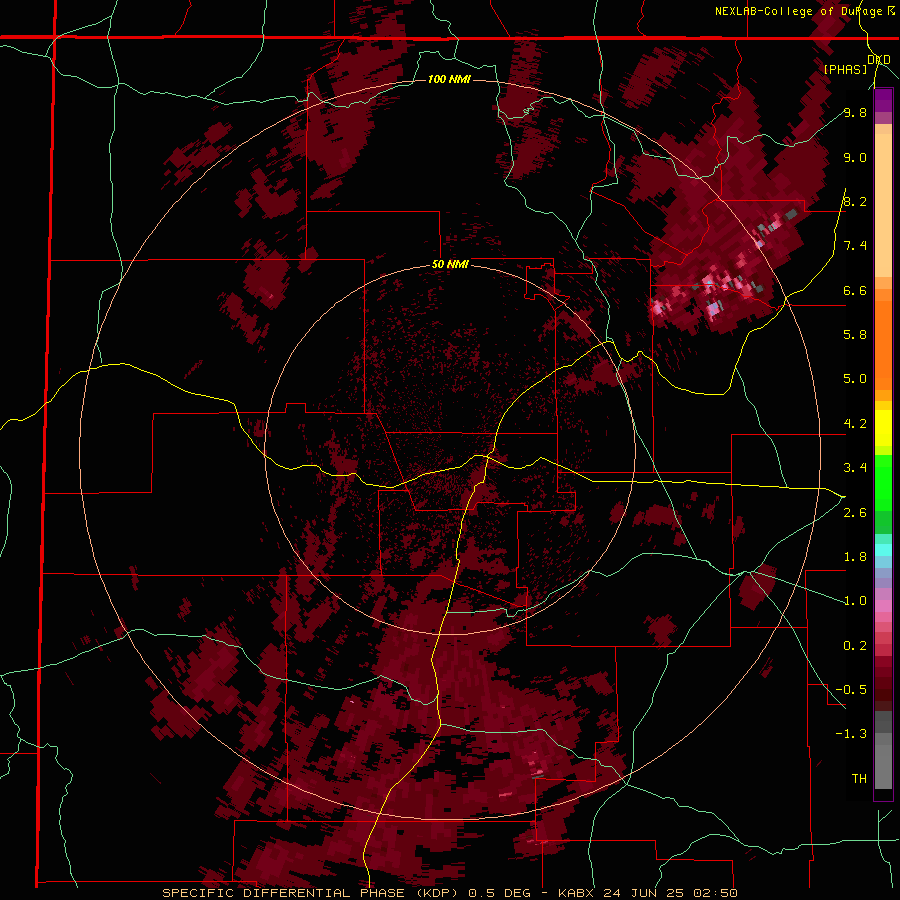The height and width of the screenshot is (900, 900).
Task: Select the 1.0 scale value
Action: (855, 601)
